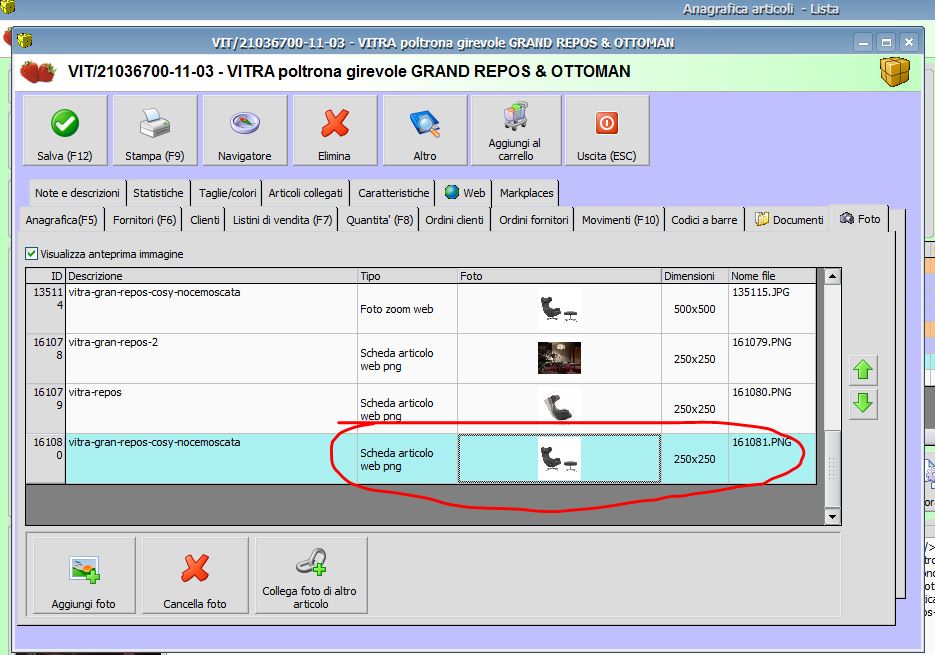Switch to the Ordini clienti tab
Viewport: 935px width, 655px height.
point(454,220)
